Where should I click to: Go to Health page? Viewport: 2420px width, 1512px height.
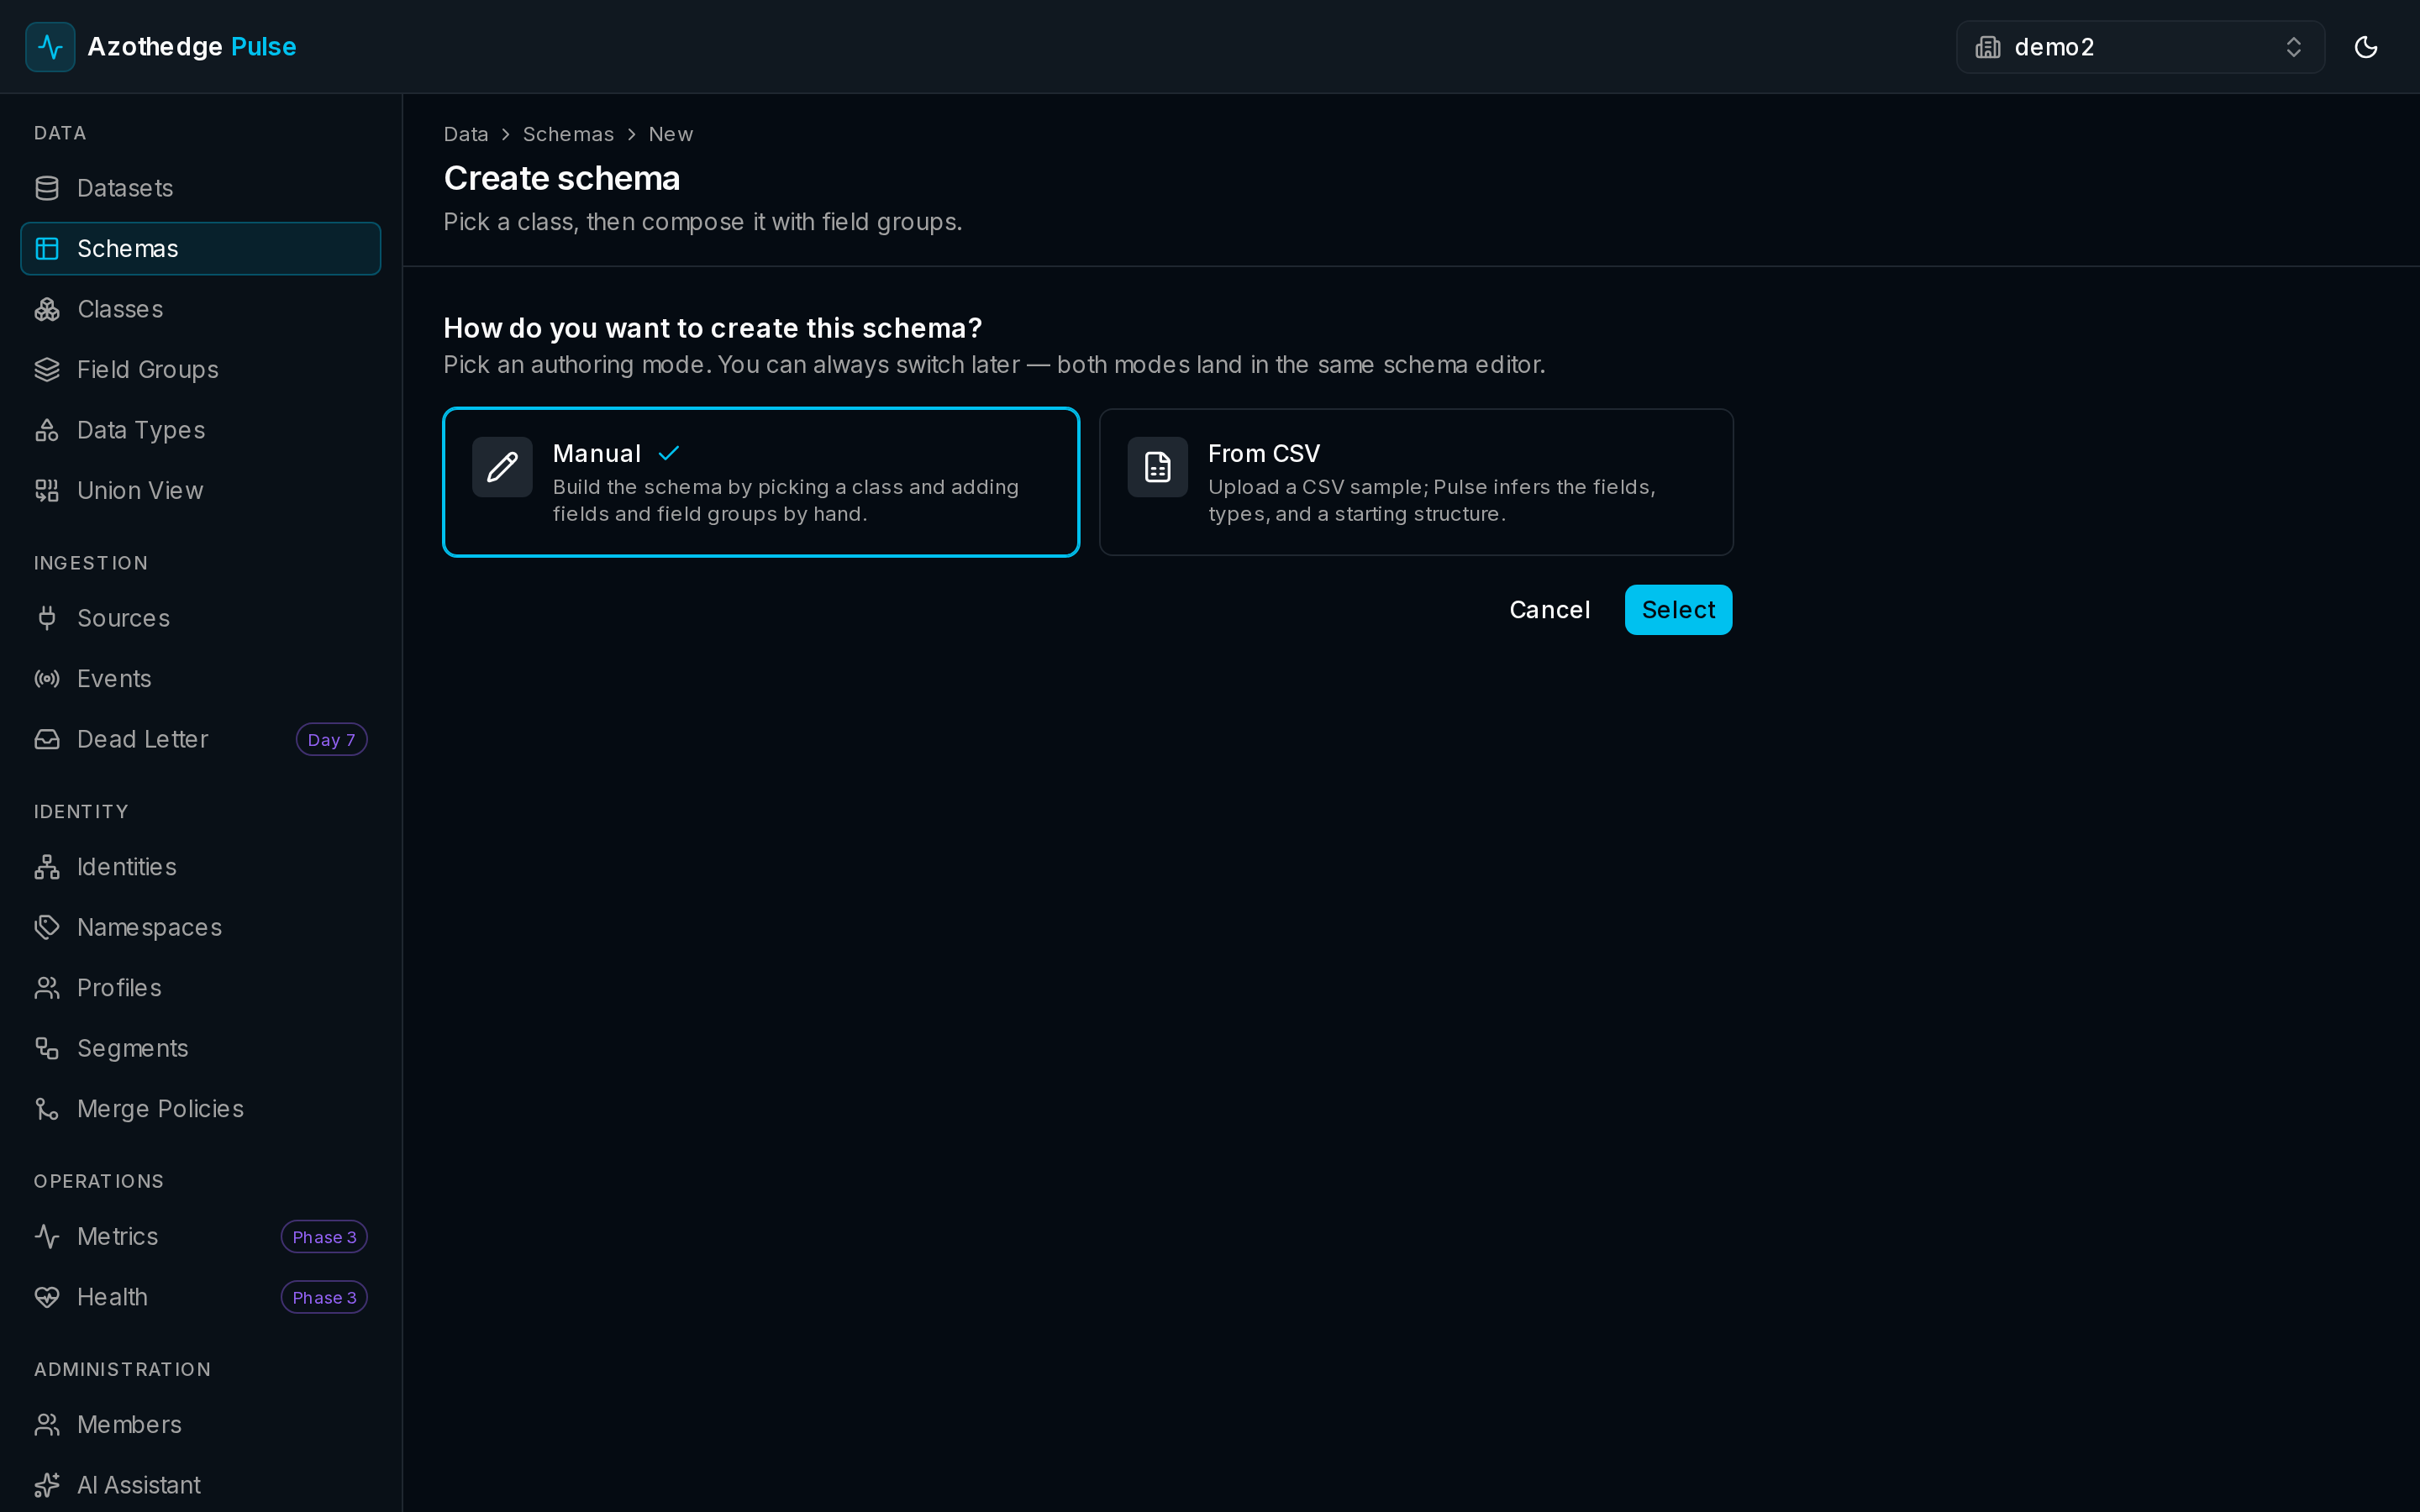(200, 1297)
